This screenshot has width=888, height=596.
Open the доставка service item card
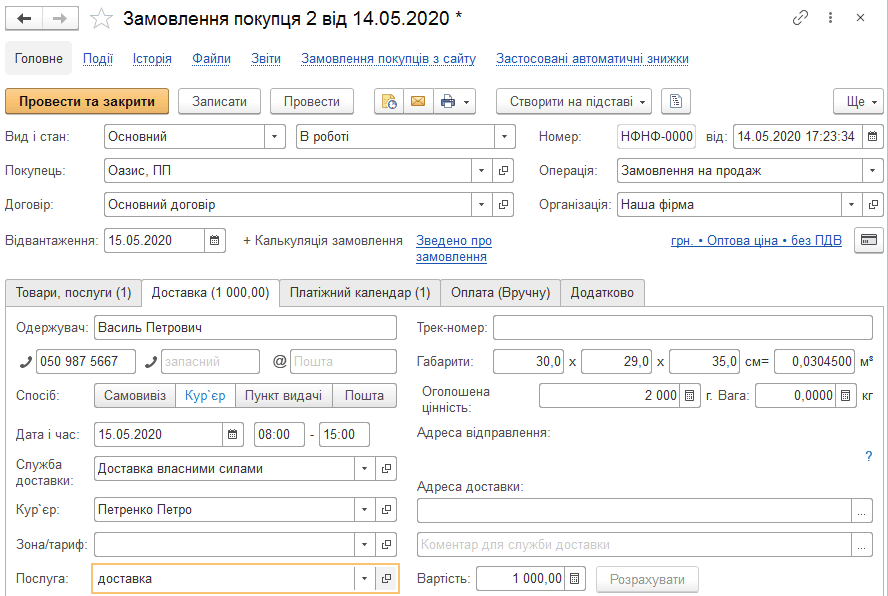click(x=386, y=578)
